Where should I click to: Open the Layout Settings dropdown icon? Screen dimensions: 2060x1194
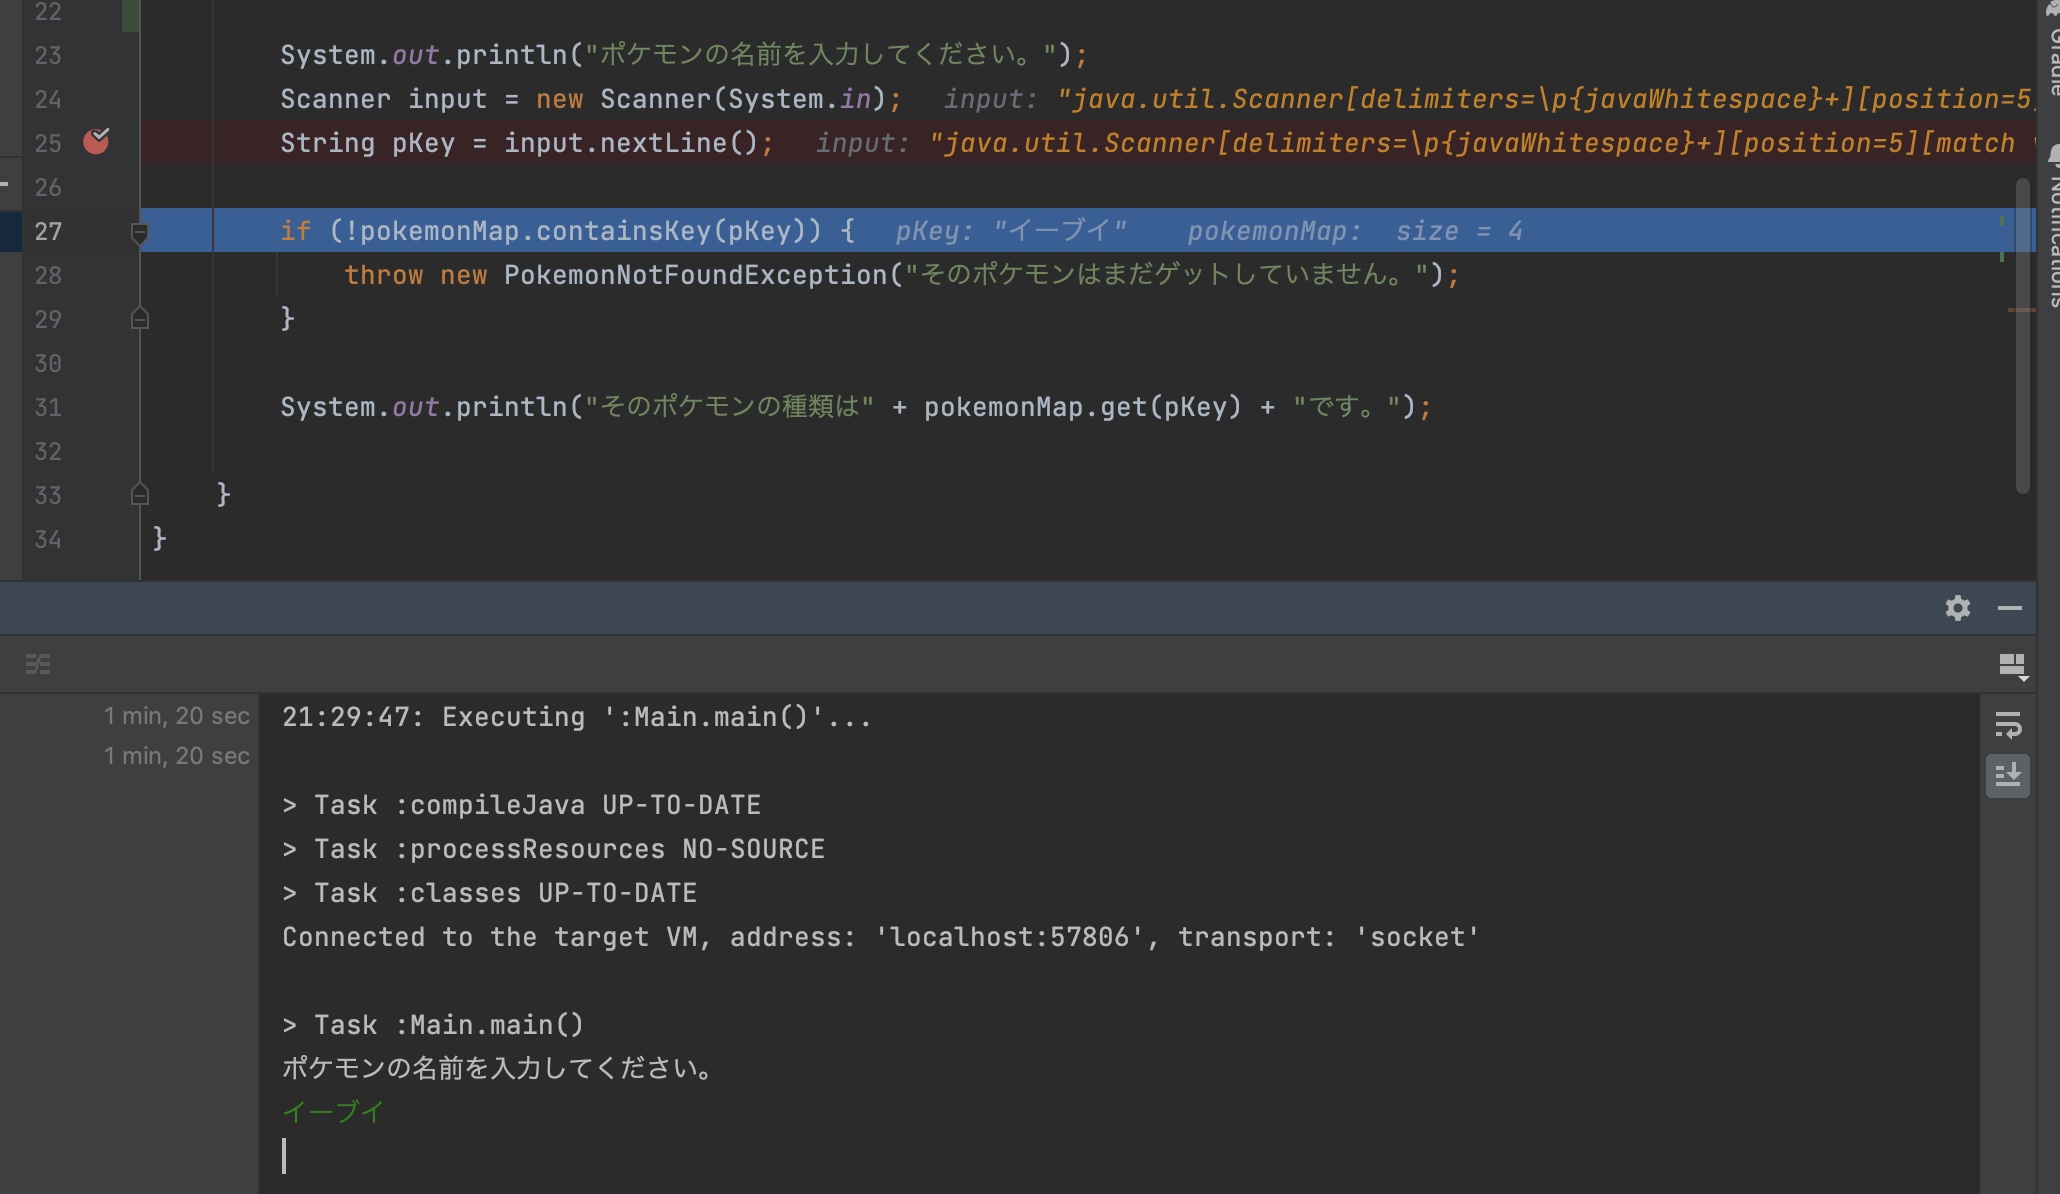[2011, 665]
